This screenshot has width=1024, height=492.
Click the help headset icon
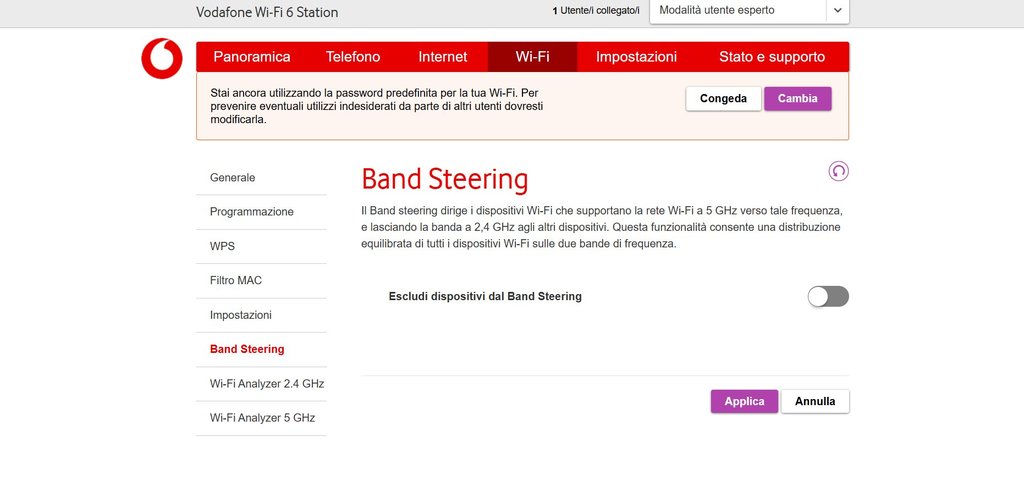coord(839,171)
